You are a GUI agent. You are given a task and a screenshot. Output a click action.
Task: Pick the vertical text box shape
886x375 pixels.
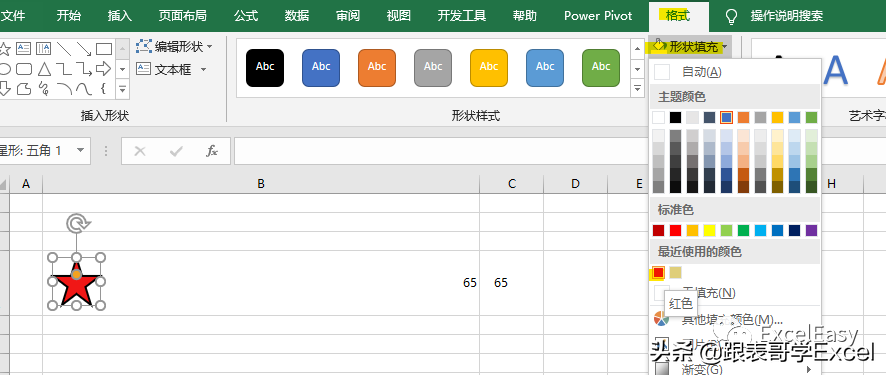[x=44, y=49]
